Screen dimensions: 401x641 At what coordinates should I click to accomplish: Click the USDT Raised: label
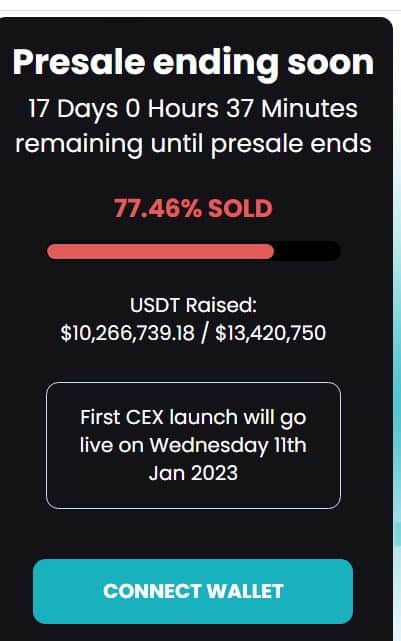[193, 305]
